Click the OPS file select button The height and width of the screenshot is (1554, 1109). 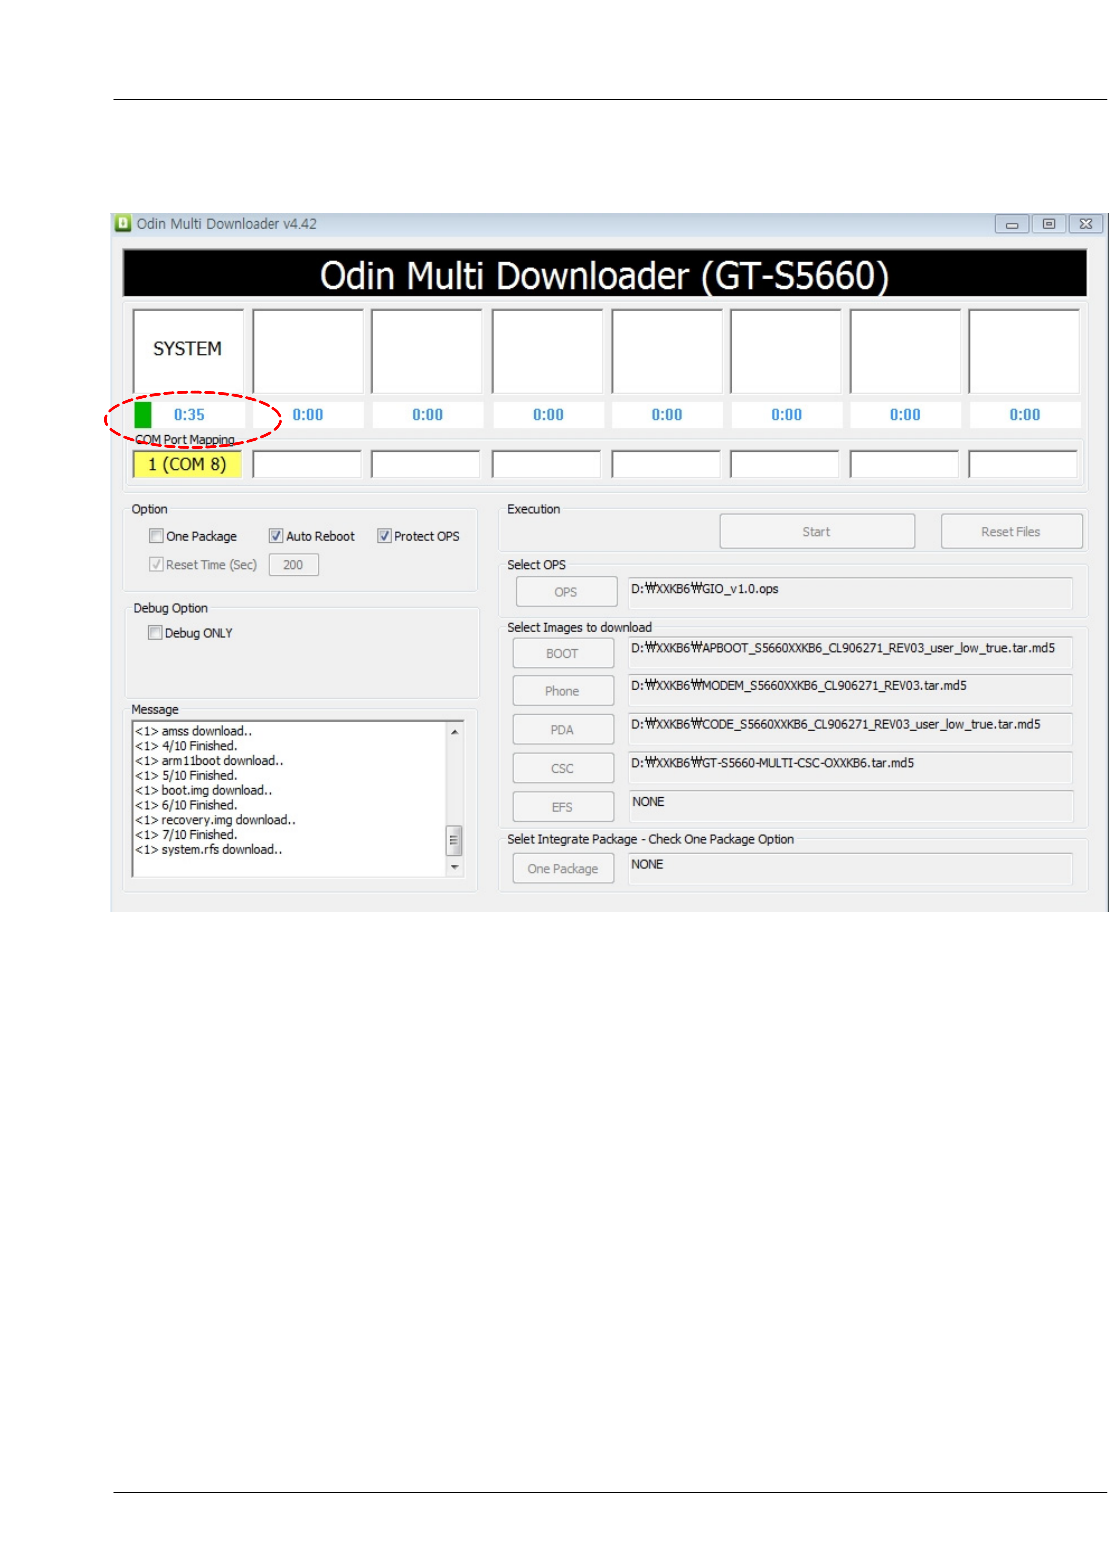566,592
